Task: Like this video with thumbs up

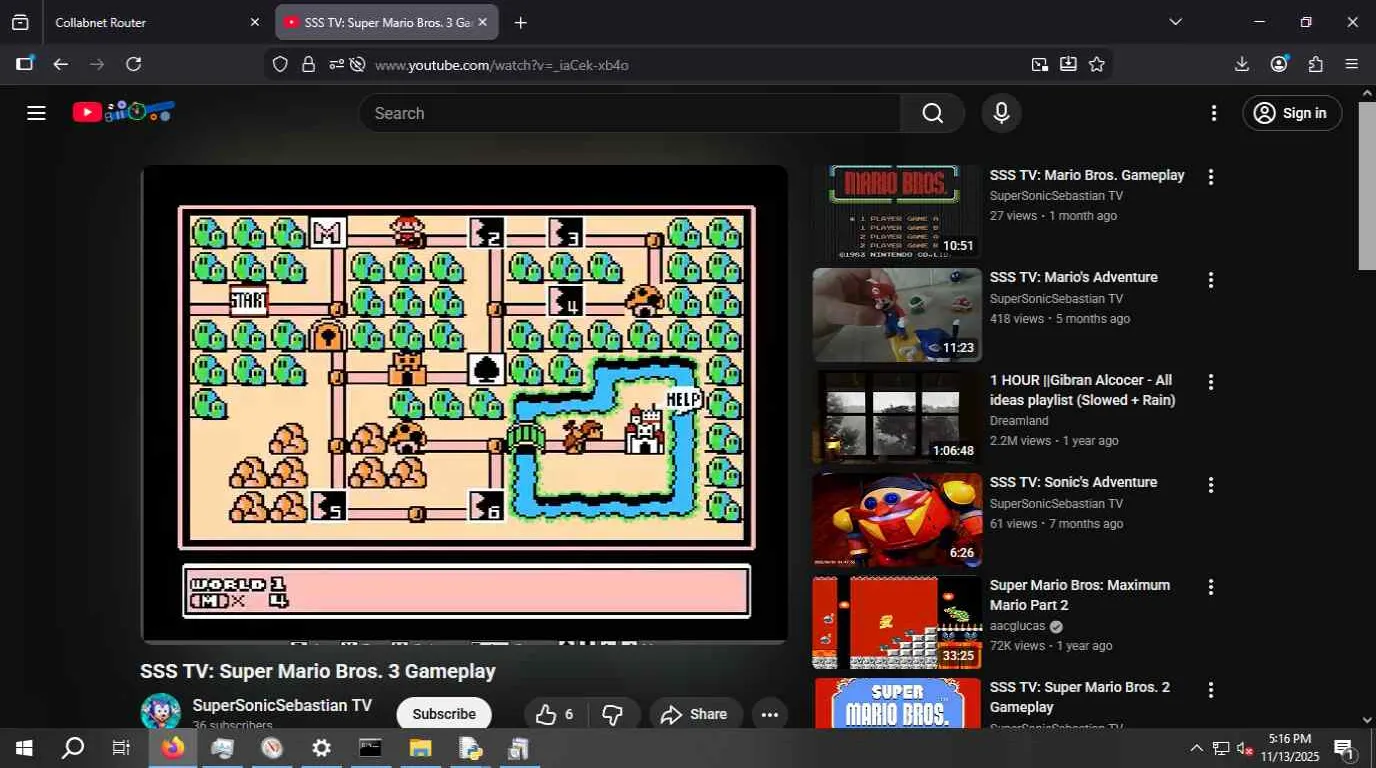Action: 554,714
